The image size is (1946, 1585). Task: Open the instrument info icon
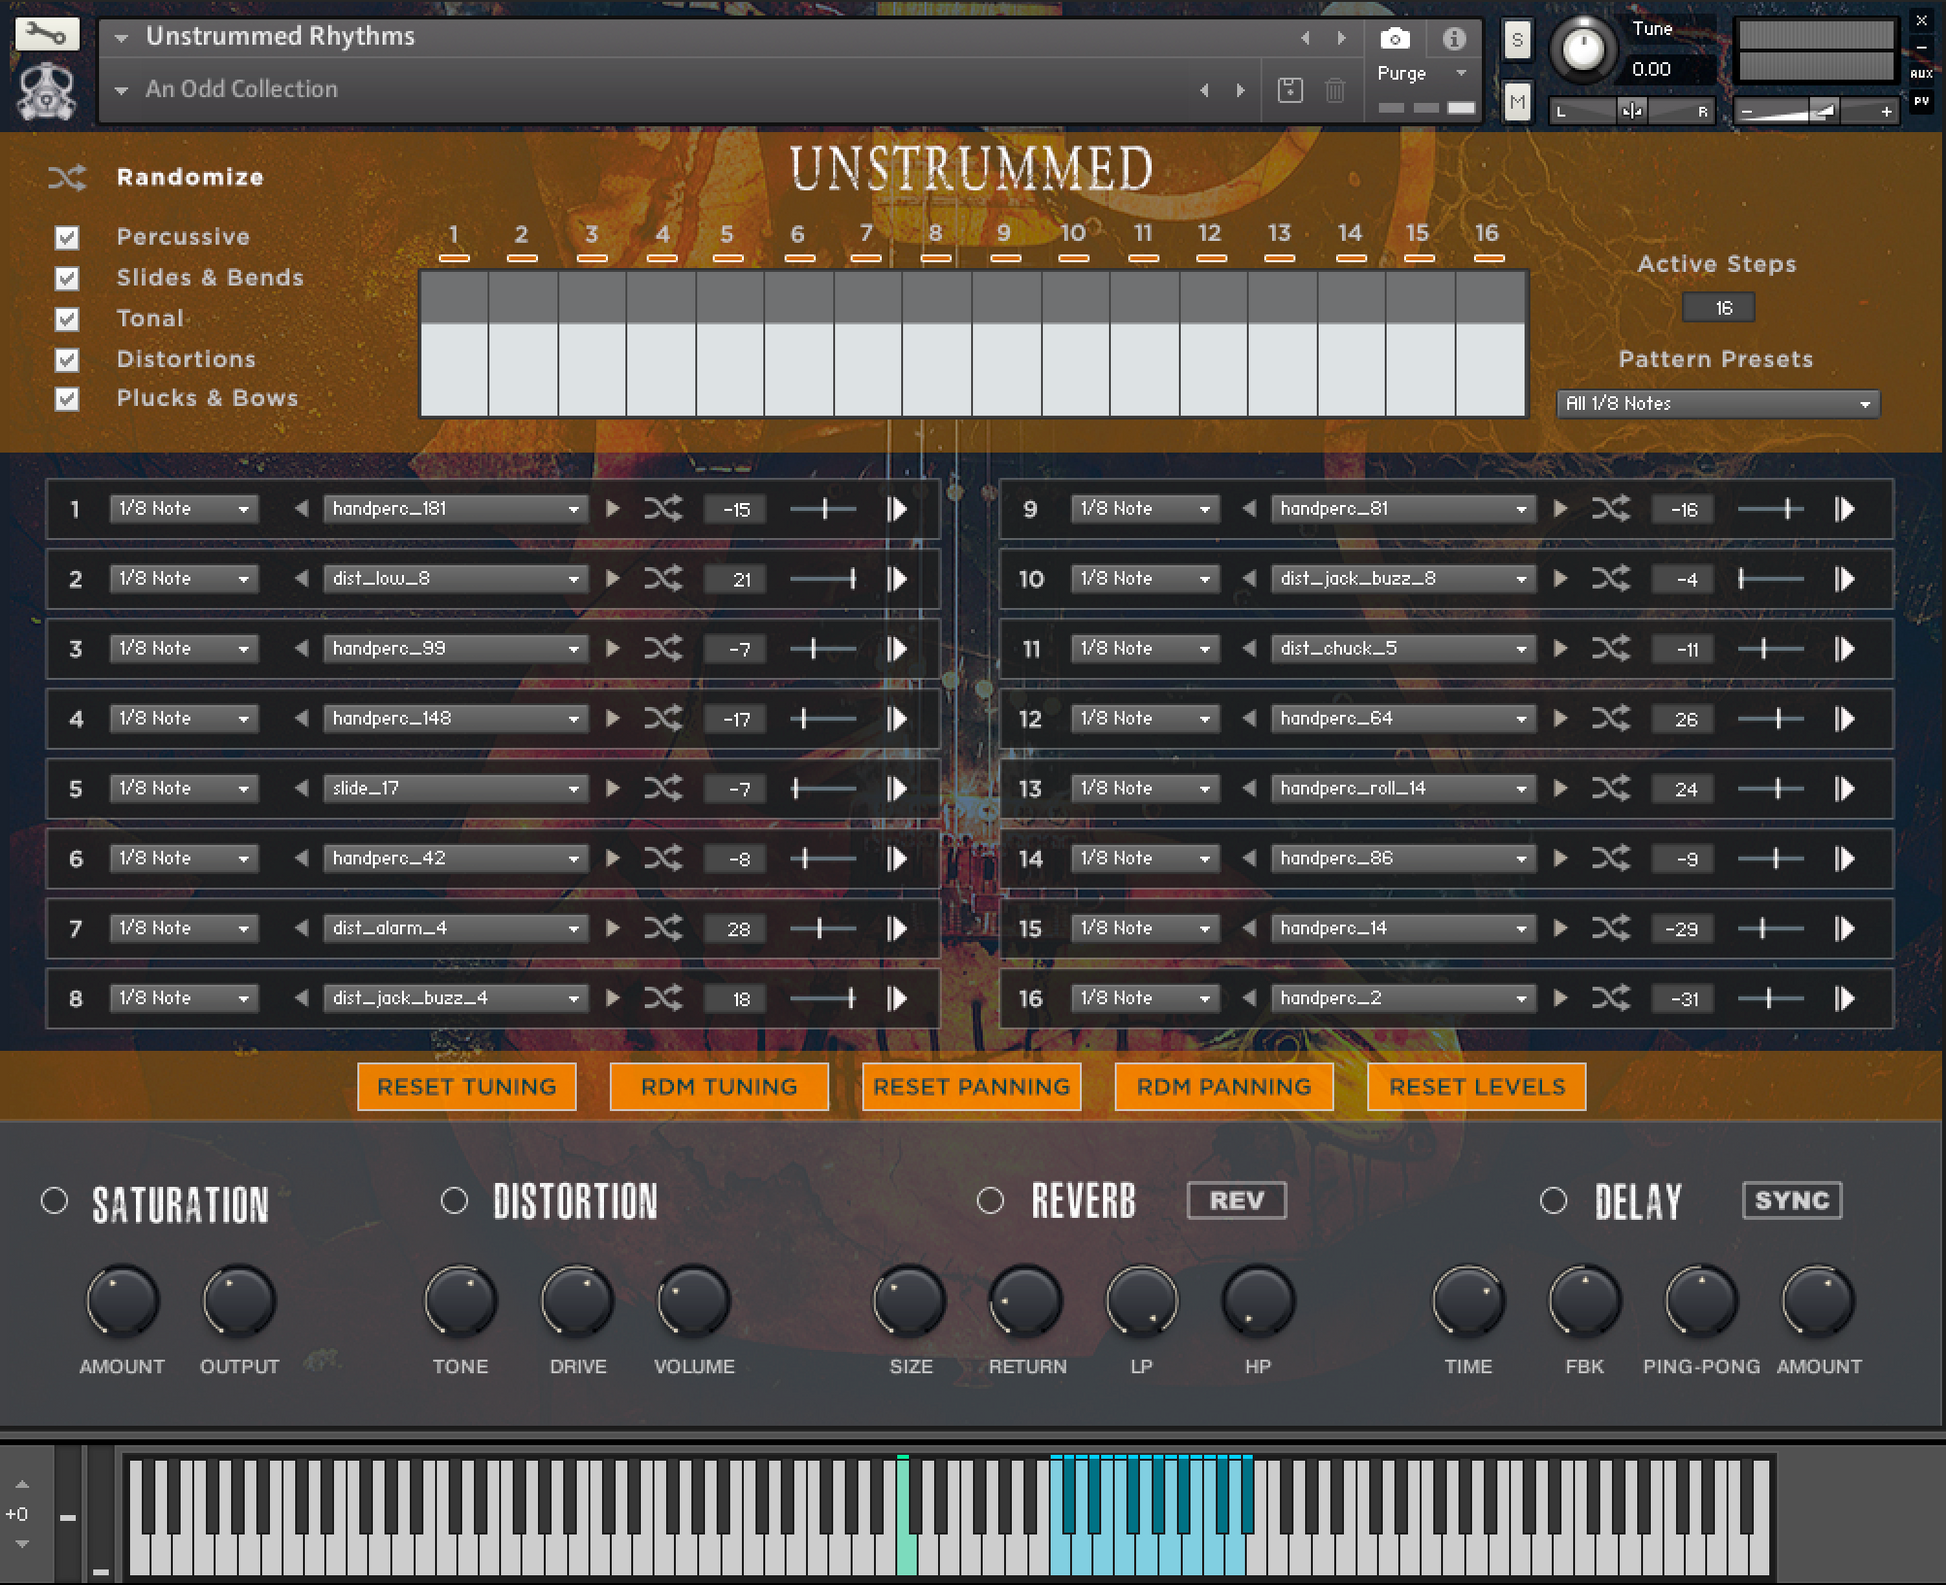coord(1453,39)
